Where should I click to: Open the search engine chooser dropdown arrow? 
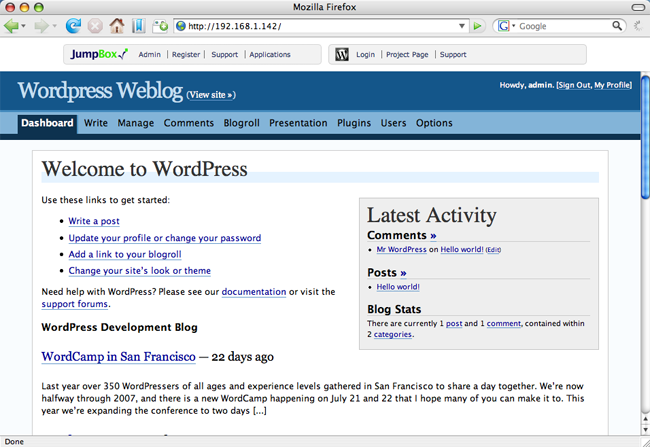513,26
